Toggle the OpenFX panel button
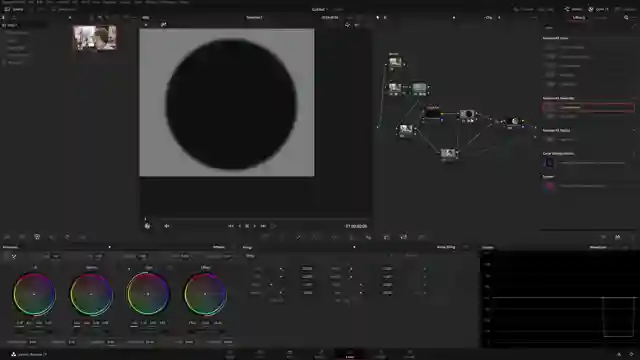This screenshot has height=360, width=640. (598, 9)
